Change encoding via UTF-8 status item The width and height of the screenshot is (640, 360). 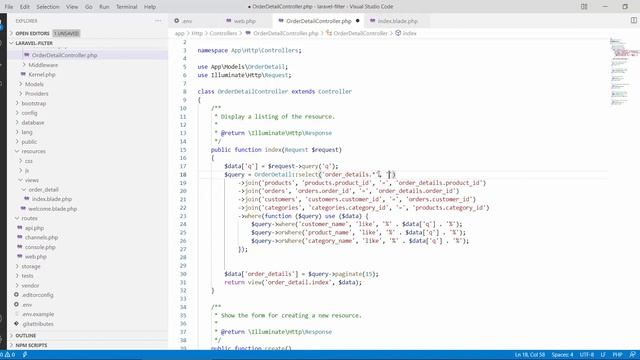click(587, 355)
